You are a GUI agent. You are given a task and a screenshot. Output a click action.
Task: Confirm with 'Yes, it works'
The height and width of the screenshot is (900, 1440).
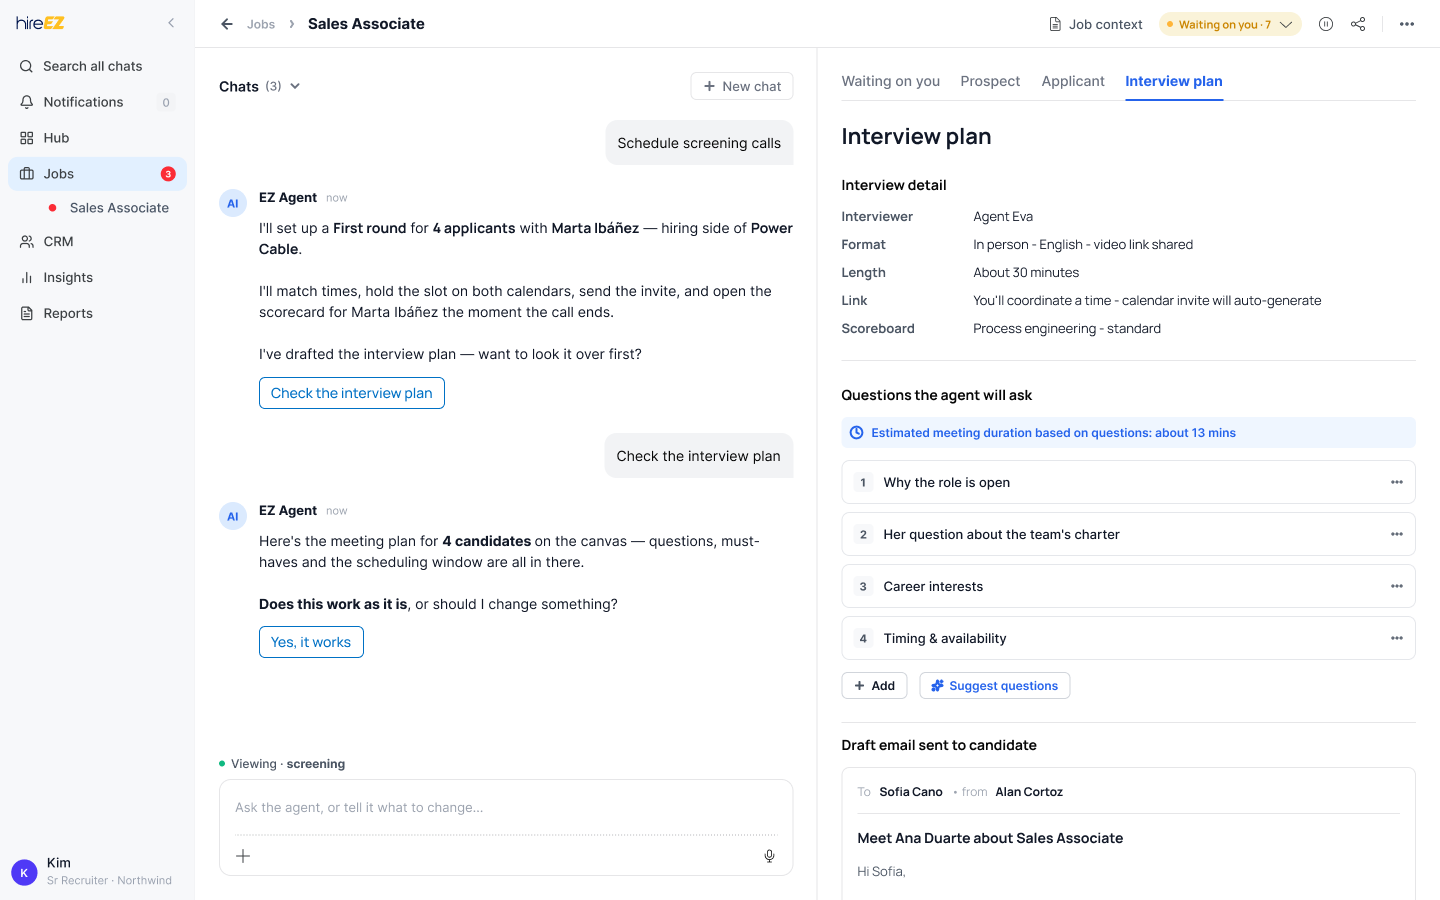pos(311,642)
